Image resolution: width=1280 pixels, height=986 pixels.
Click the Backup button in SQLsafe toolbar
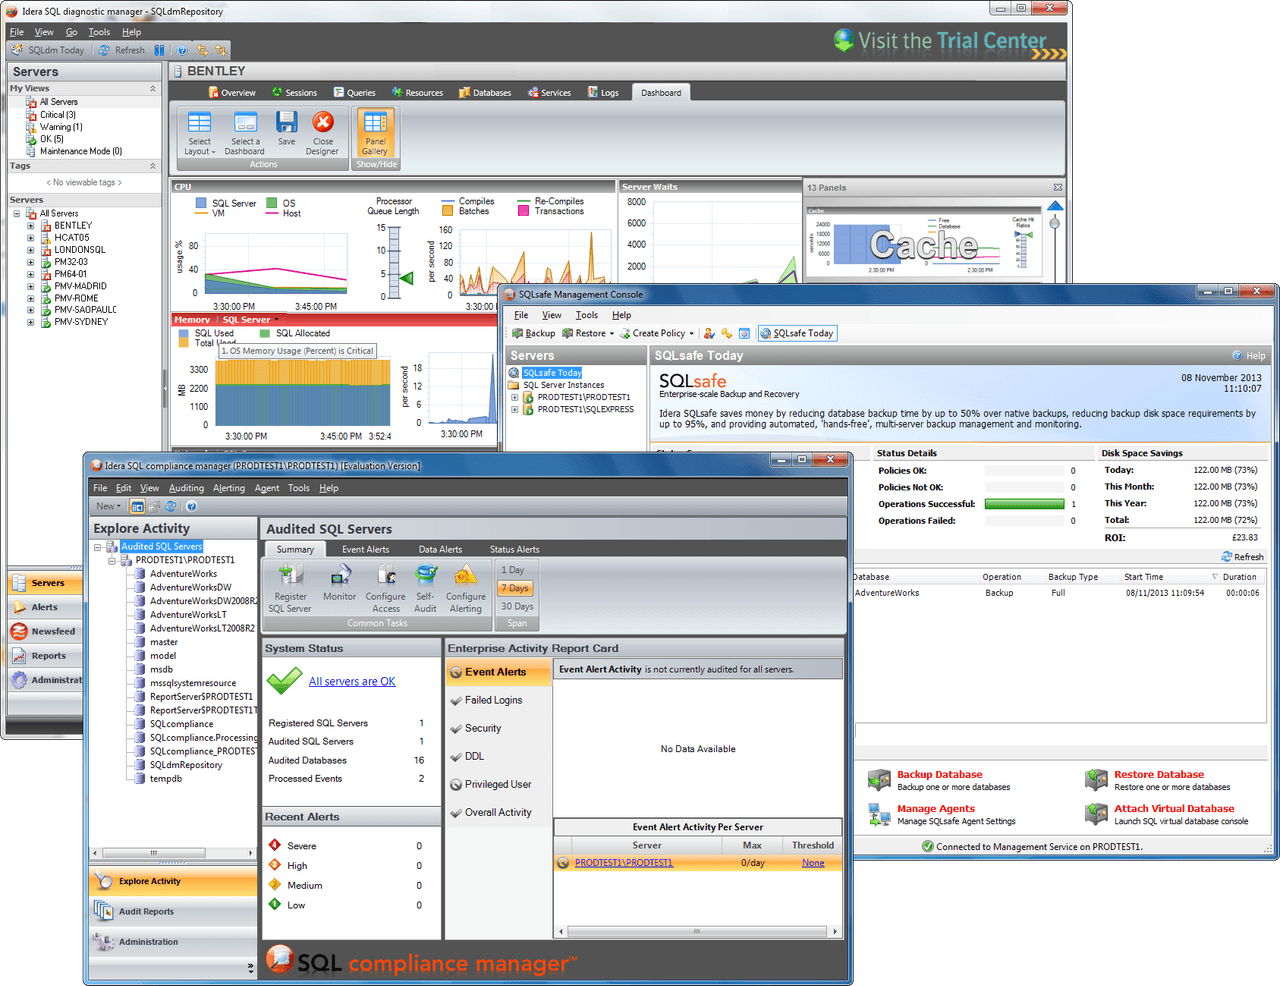point(533,334)
